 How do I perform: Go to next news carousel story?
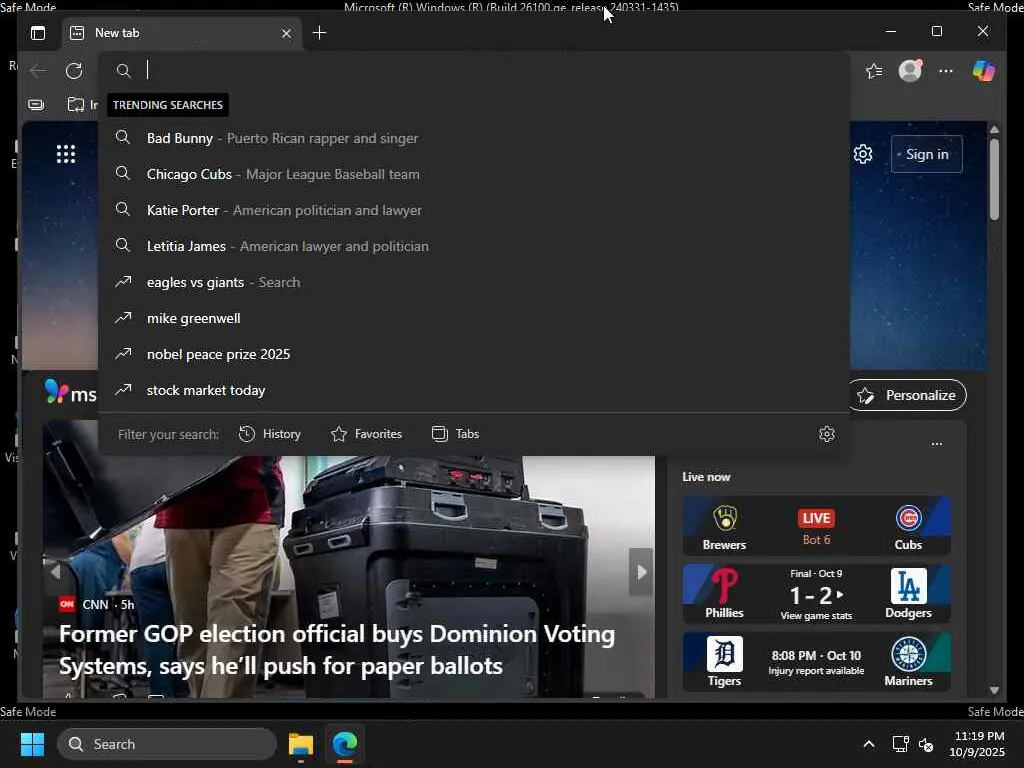641,572
